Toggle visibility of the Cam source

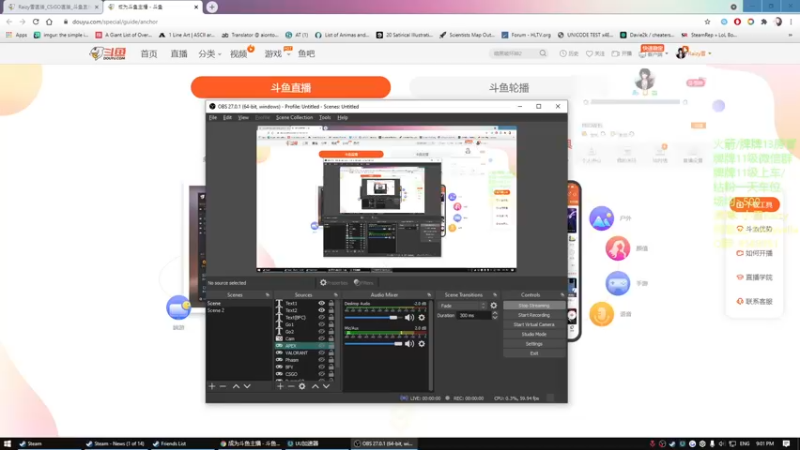pyautogui.click(x=321, y=338)
